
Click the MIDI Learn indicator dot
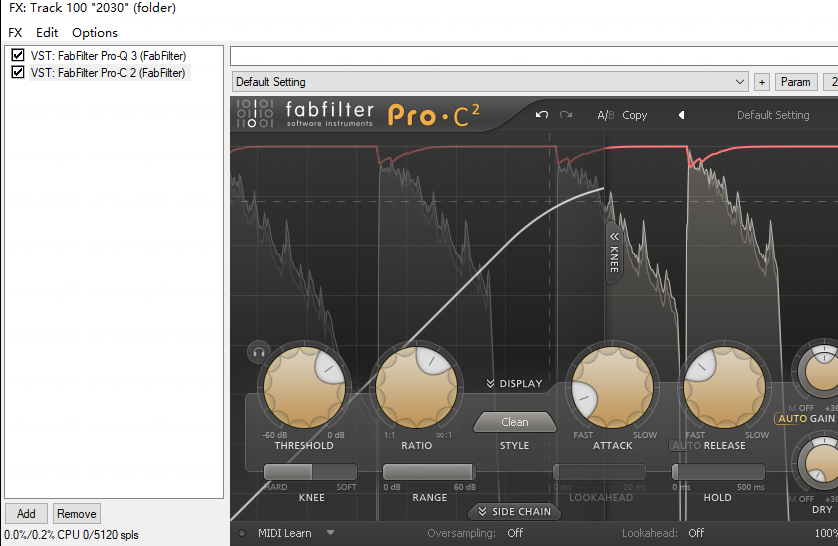pyautogui.click(x=242, y=533)
